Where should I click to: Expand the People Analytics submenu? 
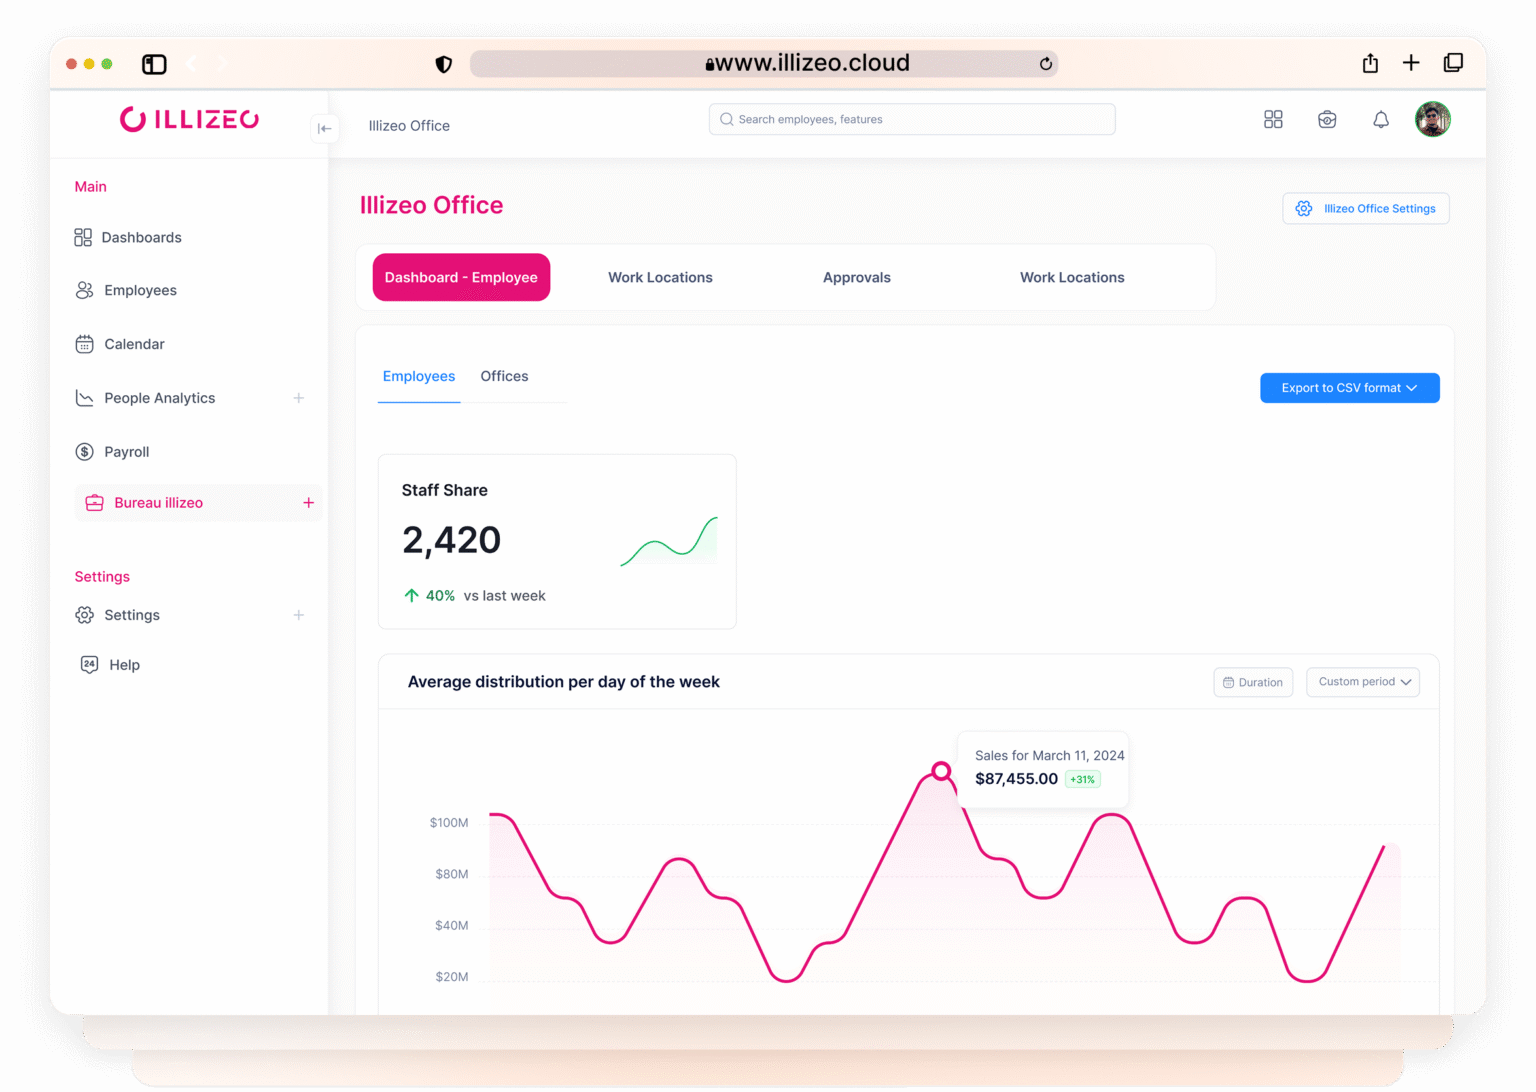pyautogui.click(x=298, y=398)
